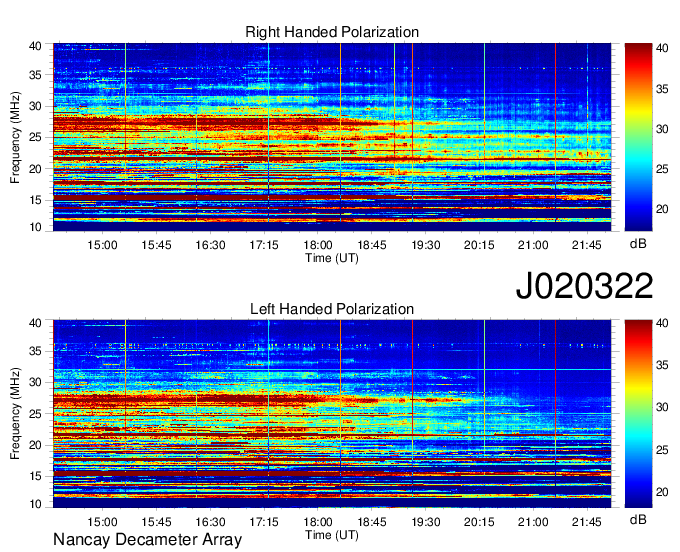Click the 19:30 time tick under the left-handed plot
Image resolution: width=680 pixels, height=552 pixels.
pos(425,522)
